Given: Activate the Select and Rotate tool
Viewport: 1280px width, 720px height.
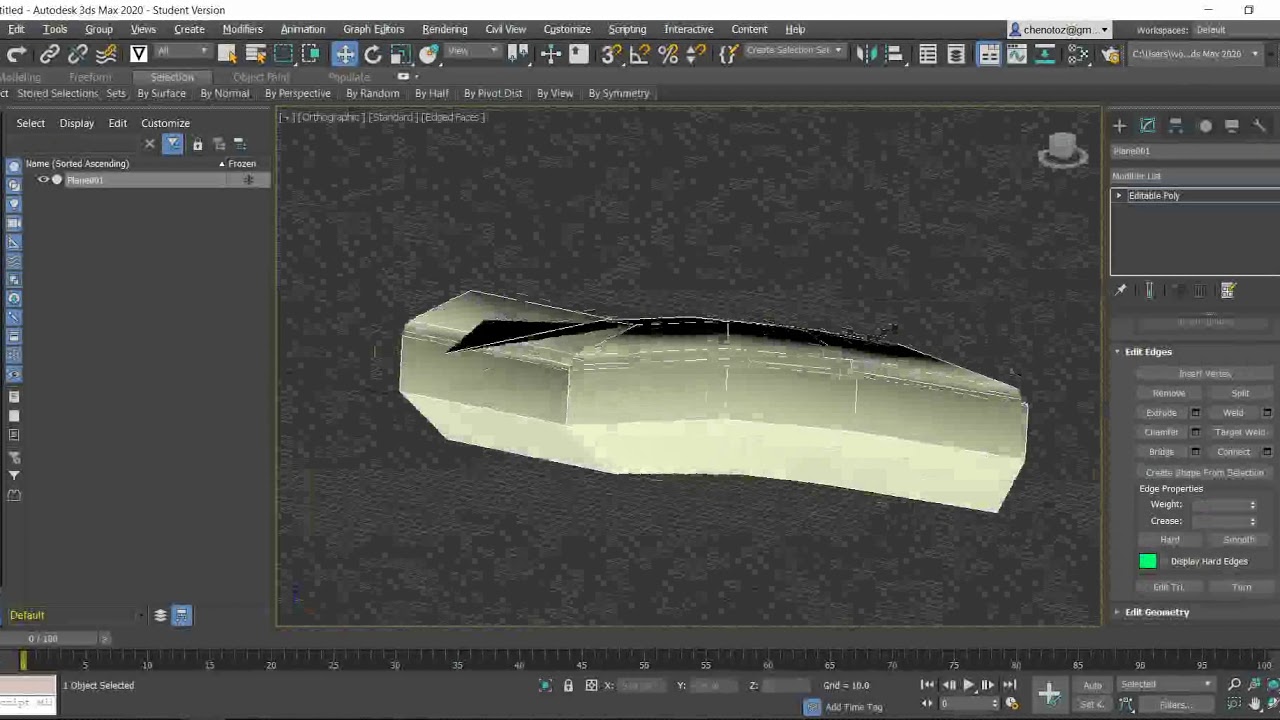Looking at the screenshot, I should [x=372, y=54].
